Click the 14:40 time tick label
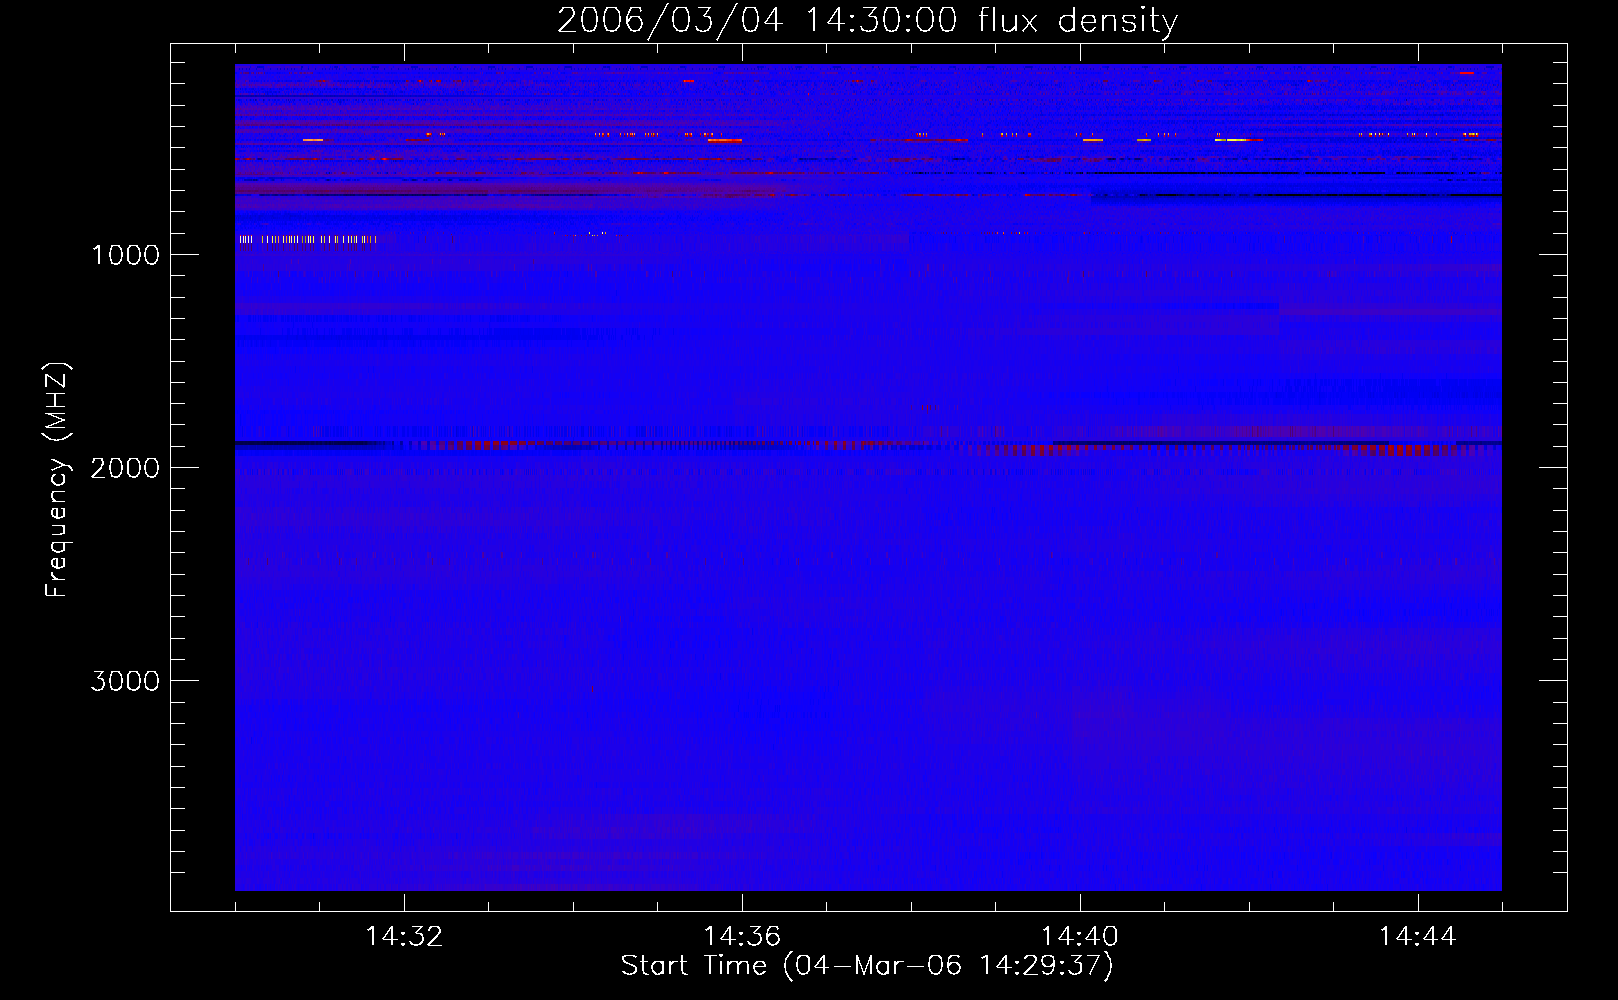 tap(1080, 937)
